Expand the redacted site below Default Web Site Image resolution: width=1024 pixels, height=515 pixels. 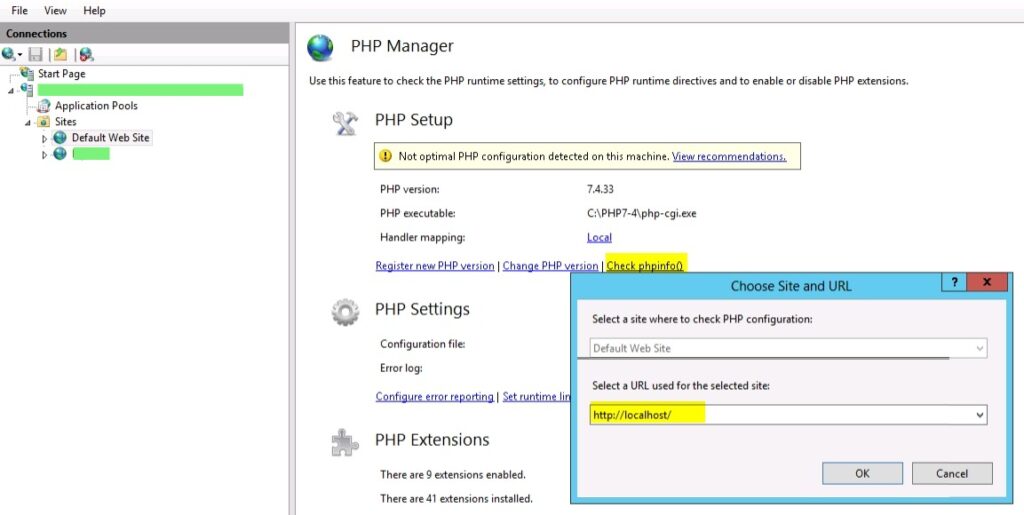click(44, 155)
